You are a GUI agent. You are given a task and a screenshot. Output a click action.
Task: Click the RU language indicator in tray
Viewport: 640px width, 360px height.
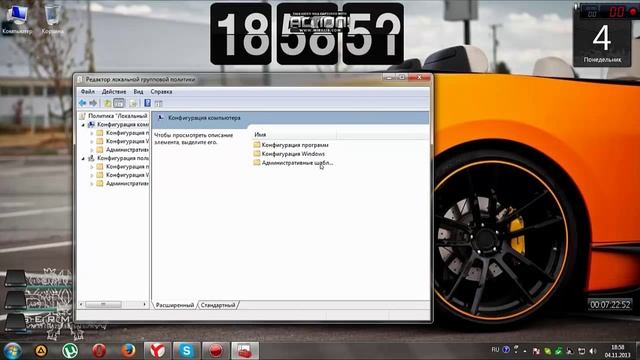495,350
